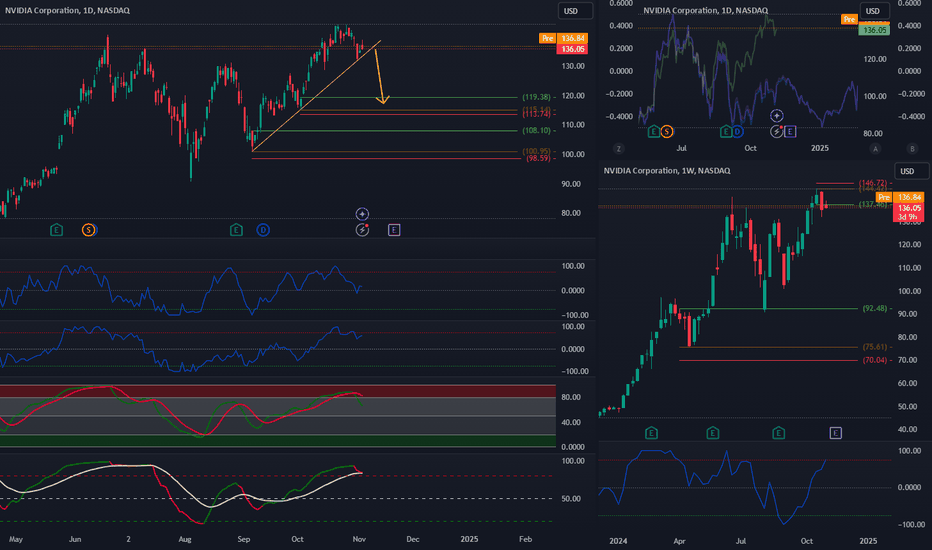Click the sparkle star icon in top-right chart
Image resolution: width=932 pixels, height=550 pixels.
point(777,115)
